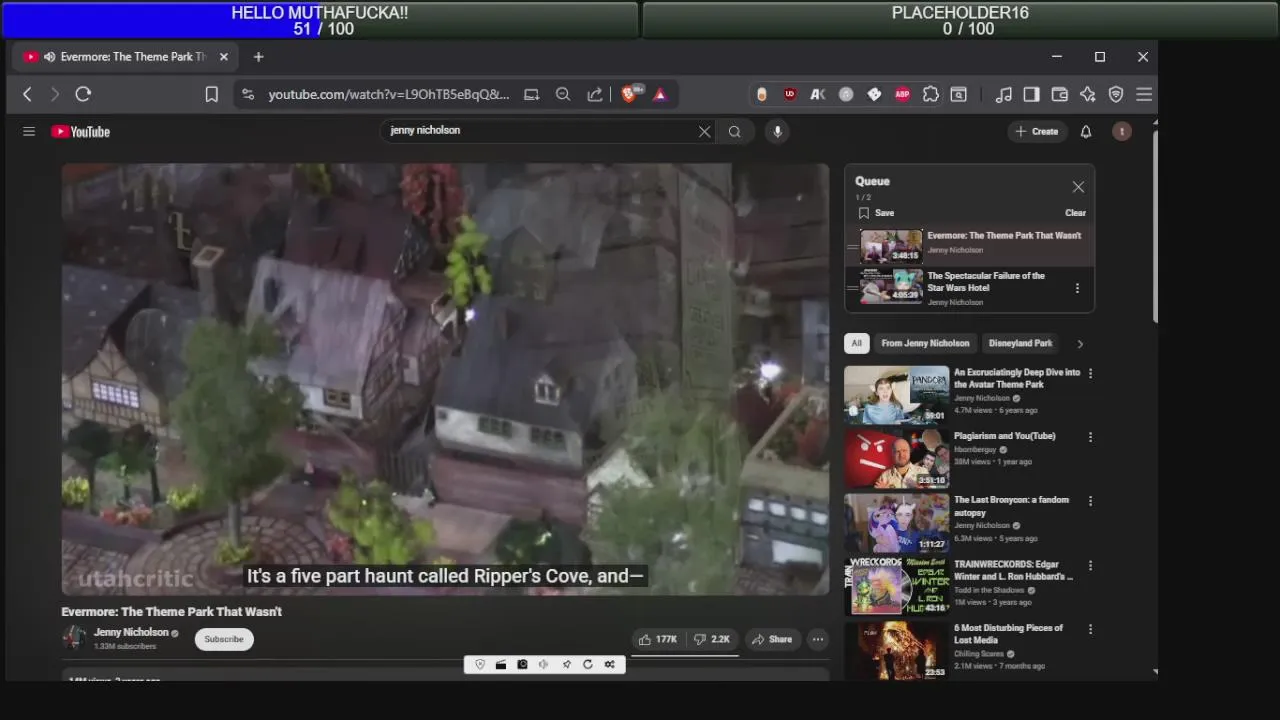Open YouTube notifications bell
The height and width of the screenshot is (720, 1280).
[1086, 131]
